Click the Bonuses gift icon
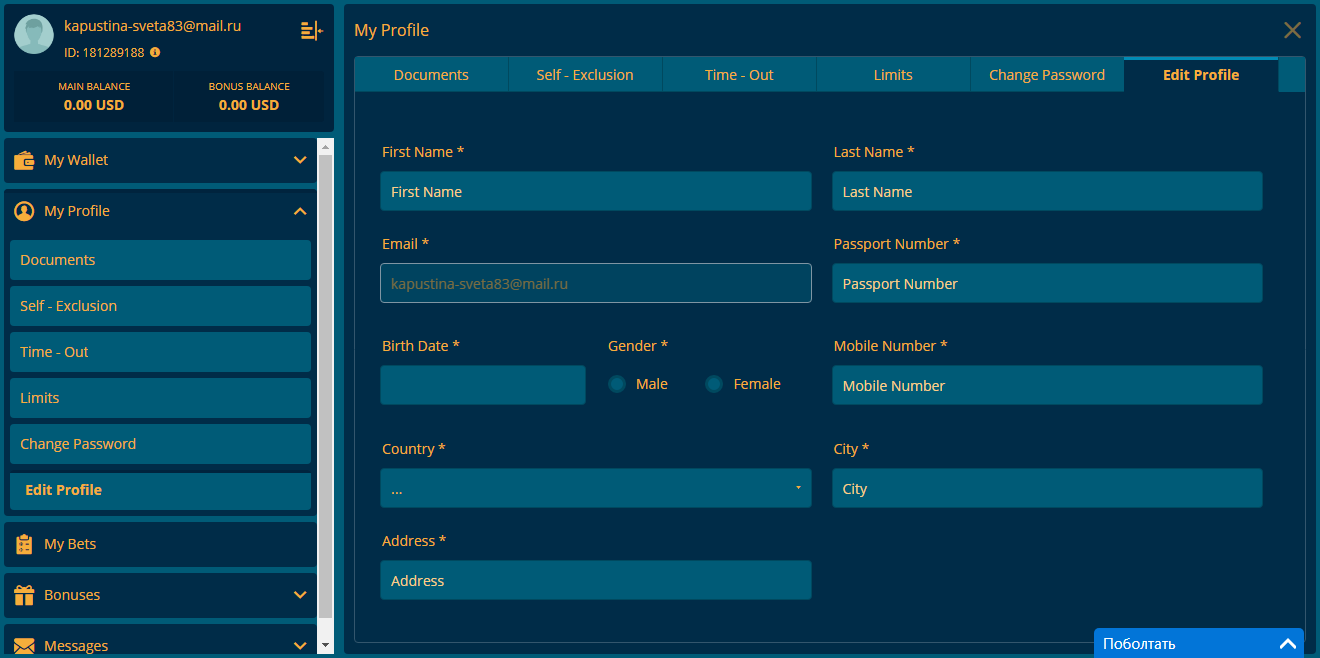 click(x=24, y=595)
